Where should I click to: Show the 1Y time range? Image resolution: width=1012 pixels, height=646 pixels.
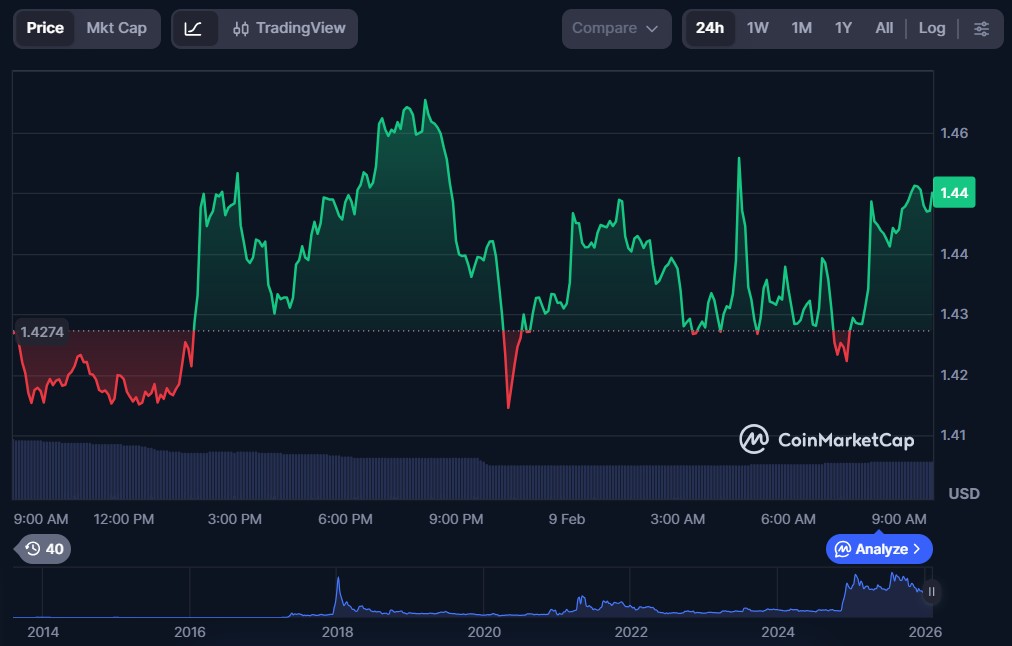843,29
